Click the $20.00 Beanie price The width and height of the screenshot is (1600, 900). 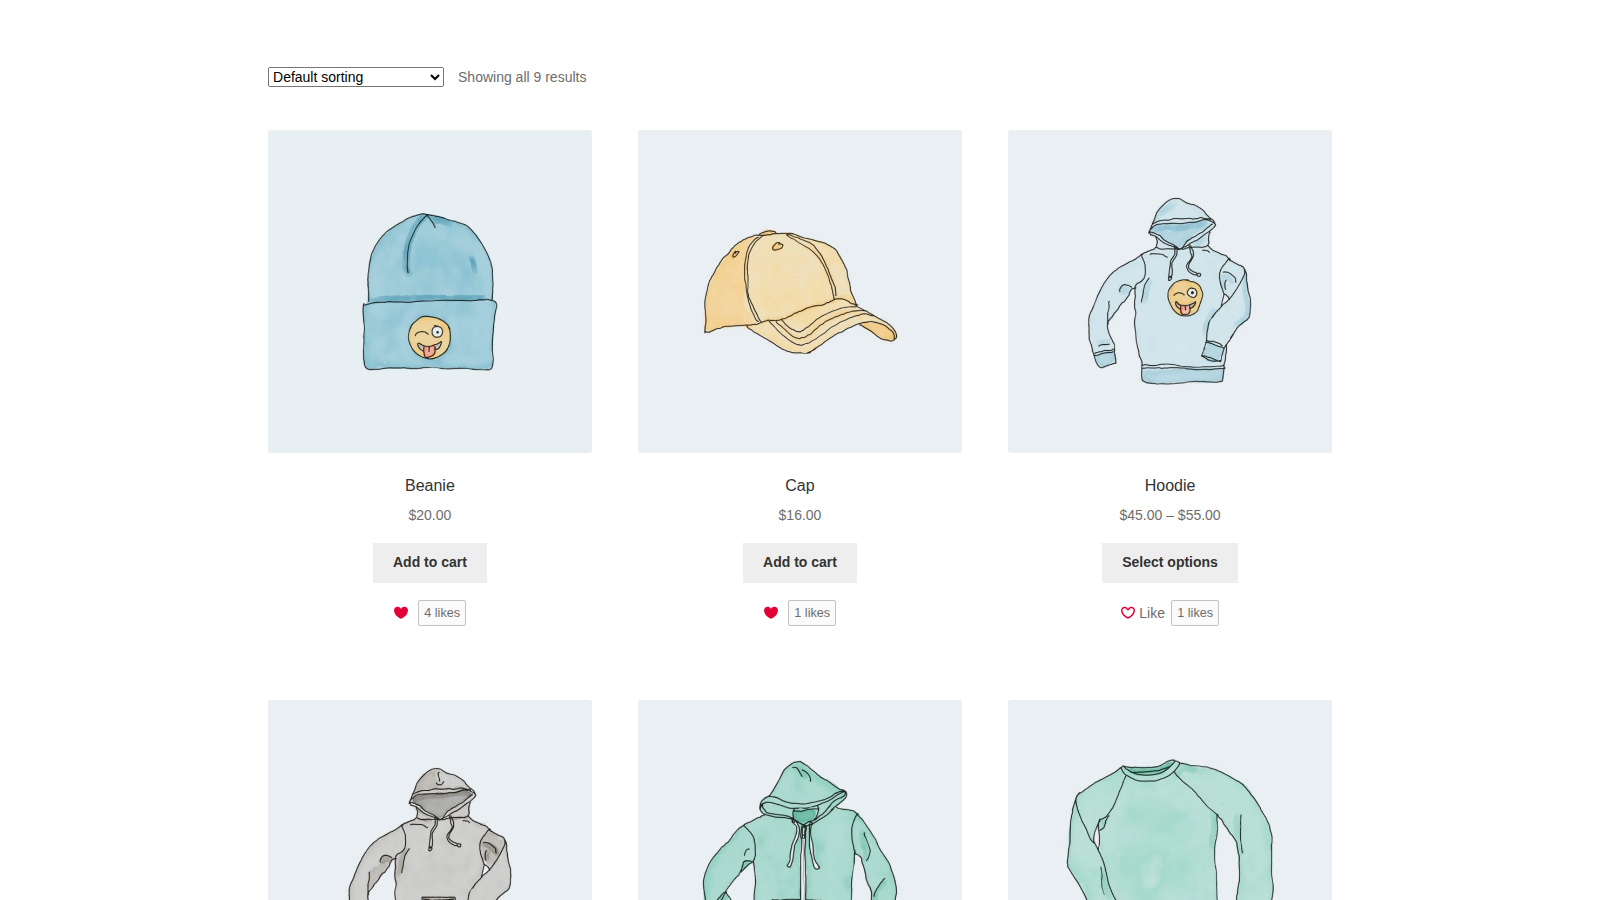point(430,515)
